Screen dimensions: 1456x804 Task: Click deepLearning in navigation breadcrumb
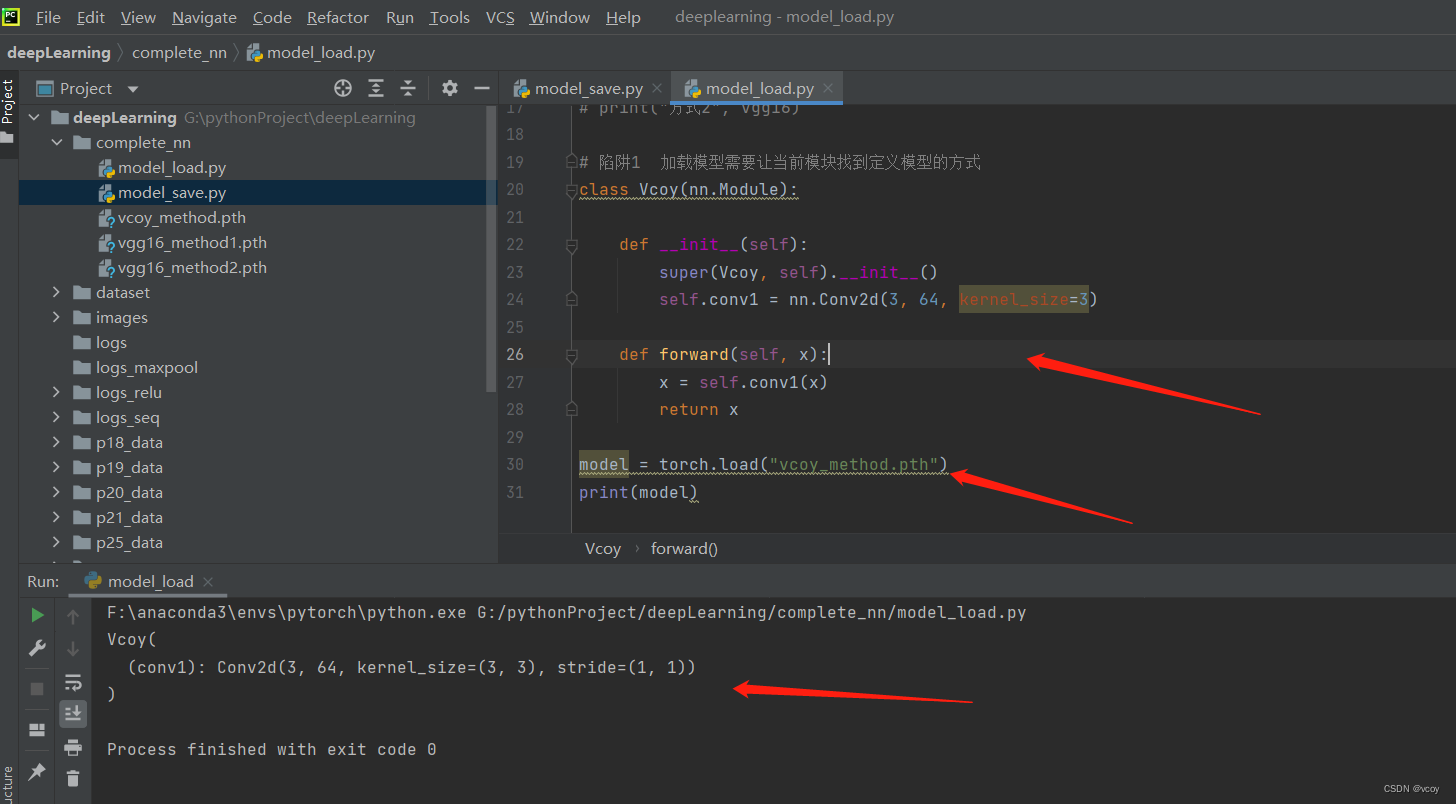click(59, 53)
